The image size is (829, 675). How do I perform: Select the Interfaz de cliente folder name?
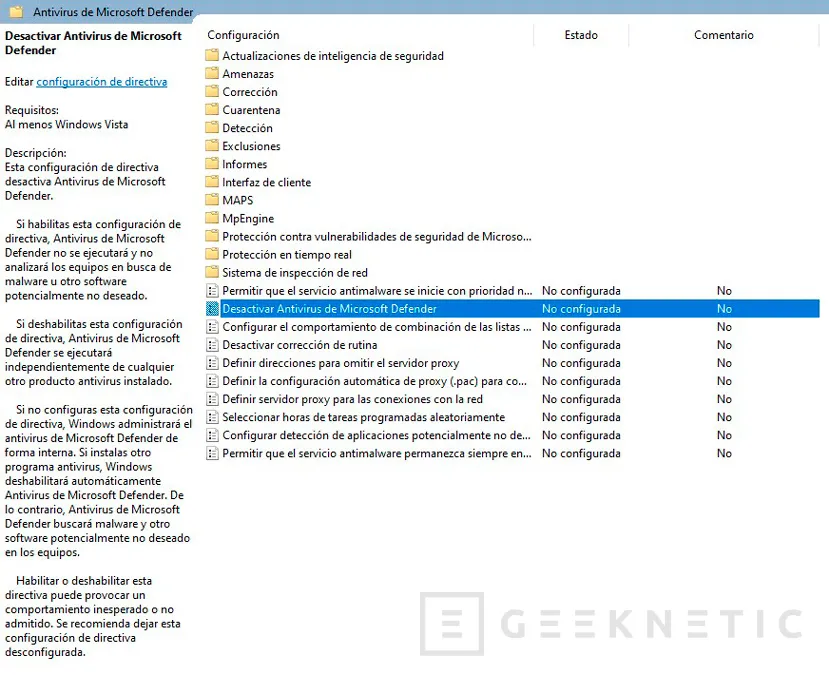266,182
